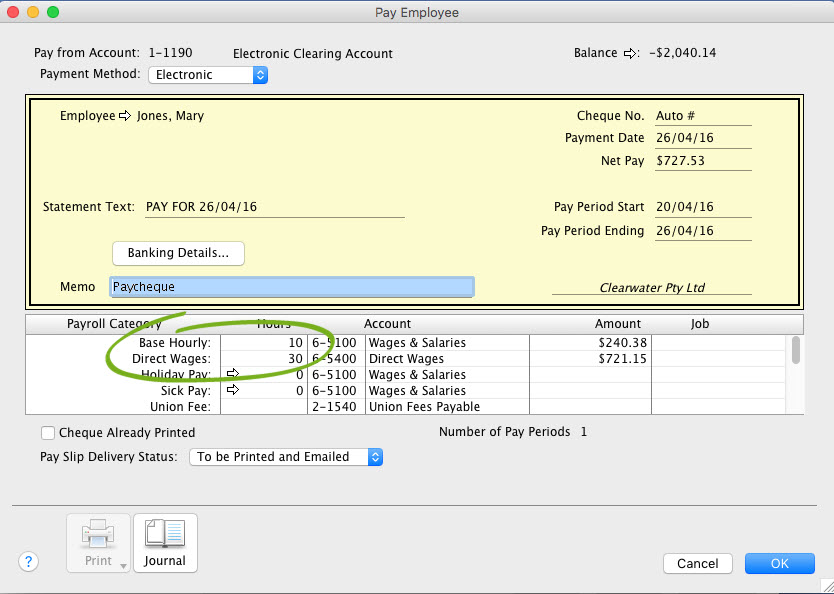This screenshot has height=594, width=834.
Task: Toggle the Cheque Already Printed checkbox
Action: click(x=48, y=433)
